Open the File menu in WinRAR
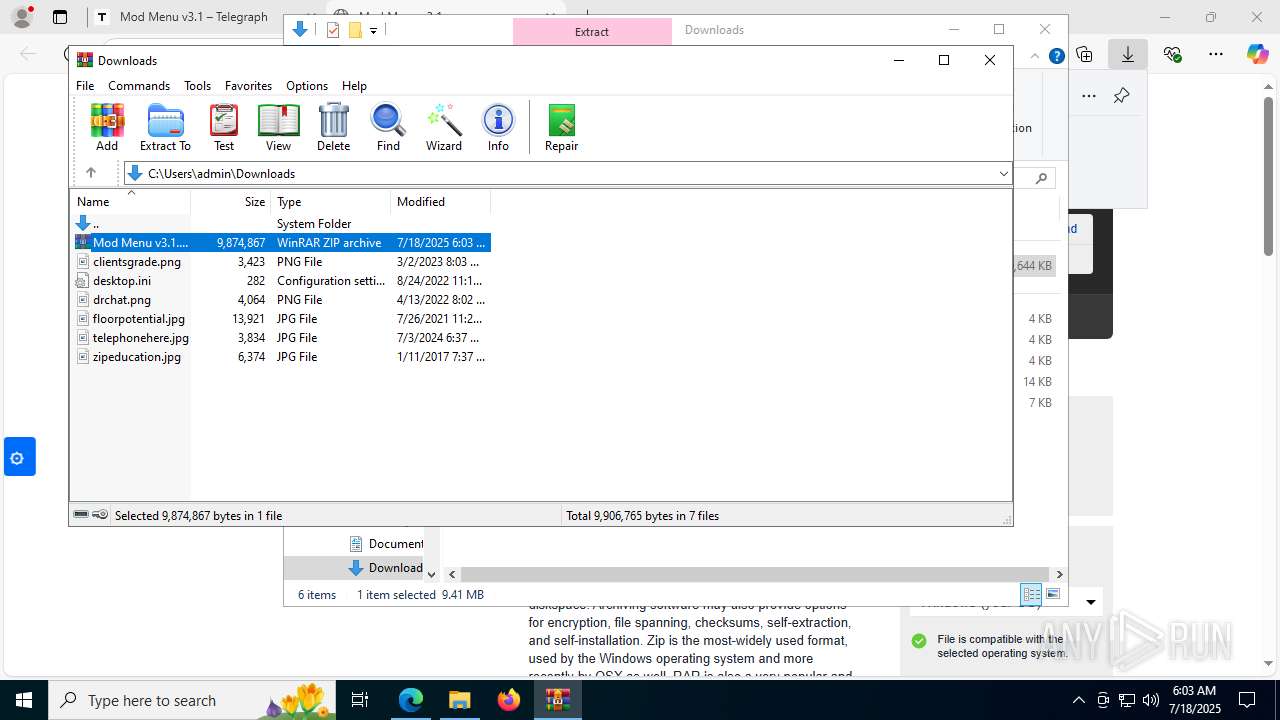The image size is (1280, 720). pos(85,86)
